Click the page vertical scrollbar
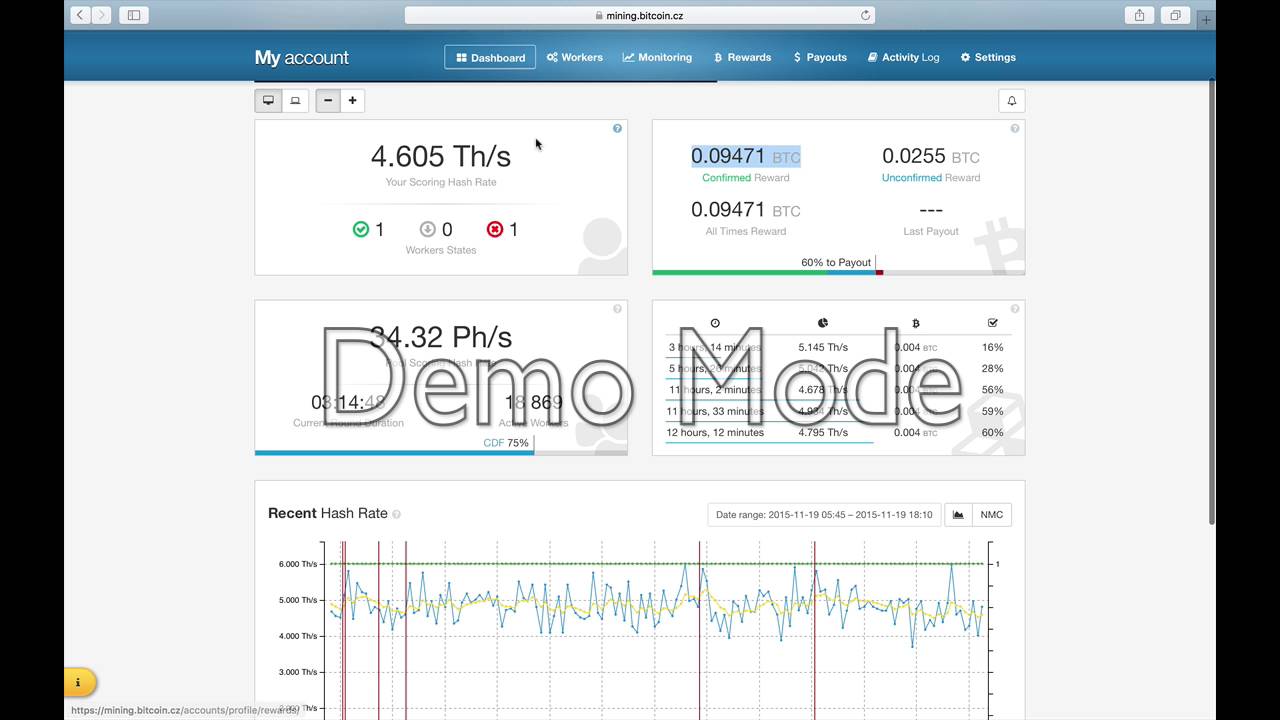Viewport: 1280px width, 720px height. tap(1212, 300)
